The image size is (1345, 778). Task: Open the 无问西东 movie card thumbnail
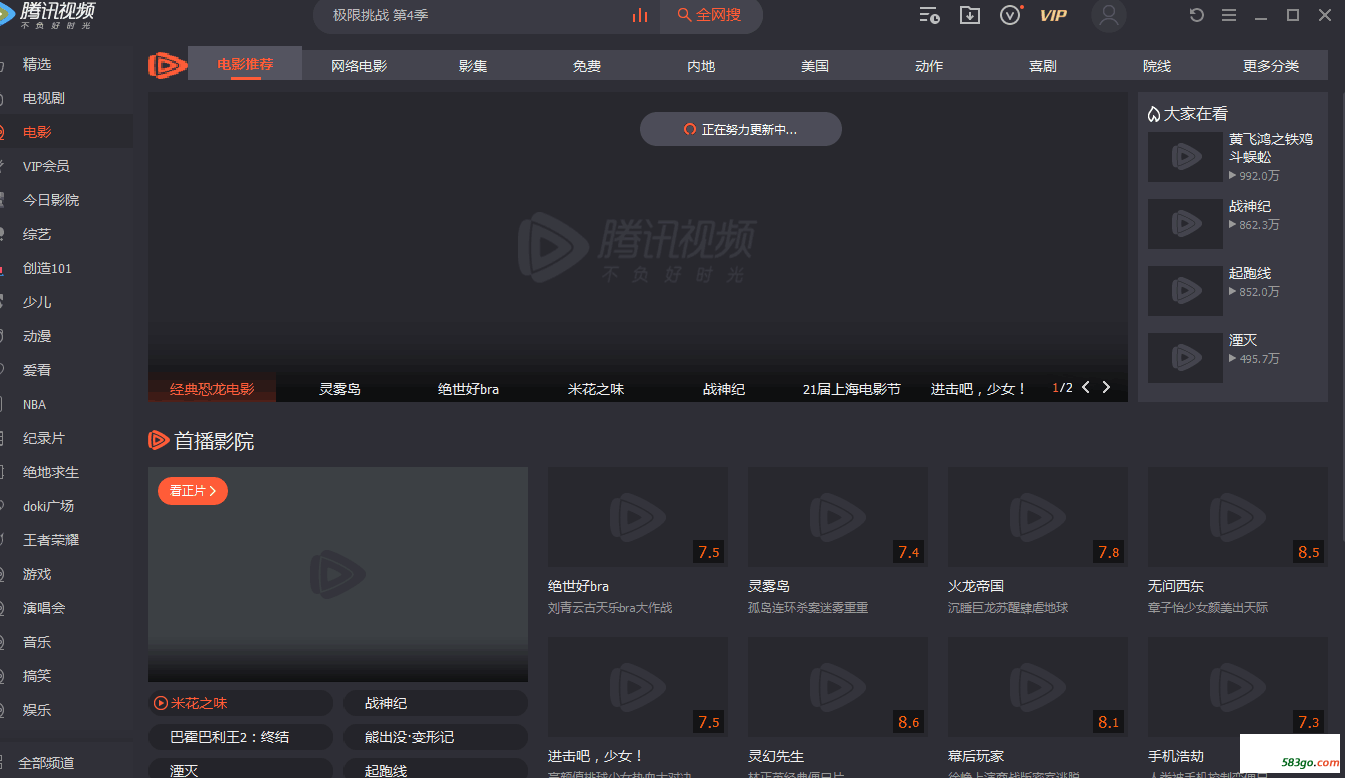pos(1238,517)
